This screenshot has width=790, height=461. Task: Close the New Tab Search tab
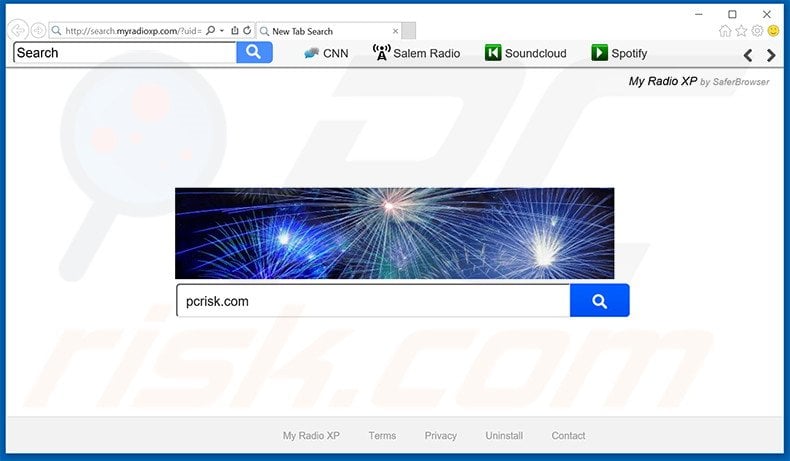click(x=396, y=31)
